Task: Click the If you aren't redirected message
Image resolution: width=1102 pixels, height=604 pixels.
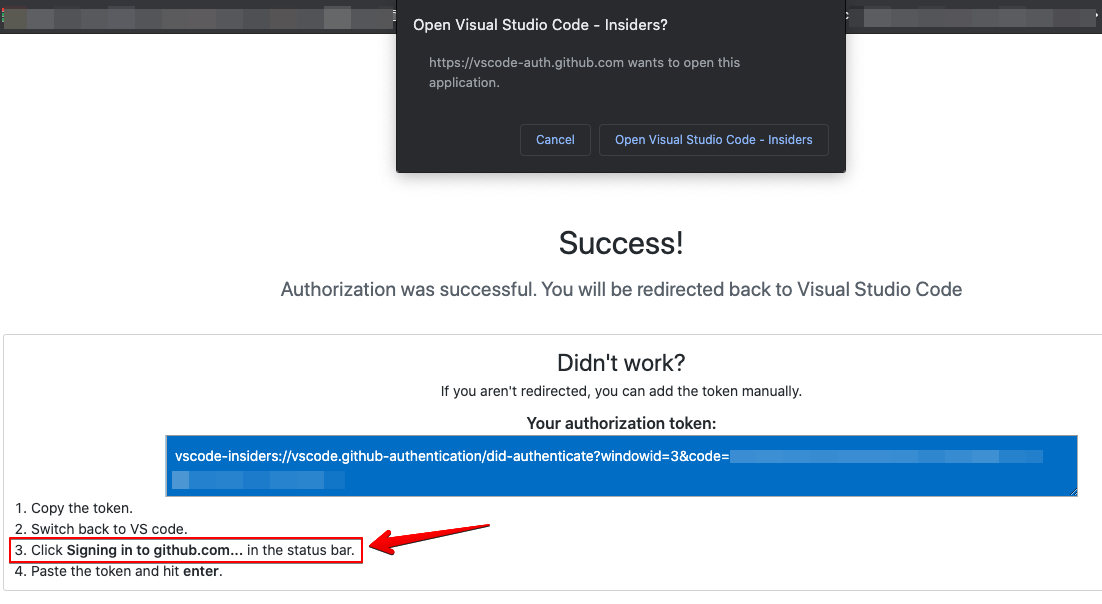Action: click(620, 391)
